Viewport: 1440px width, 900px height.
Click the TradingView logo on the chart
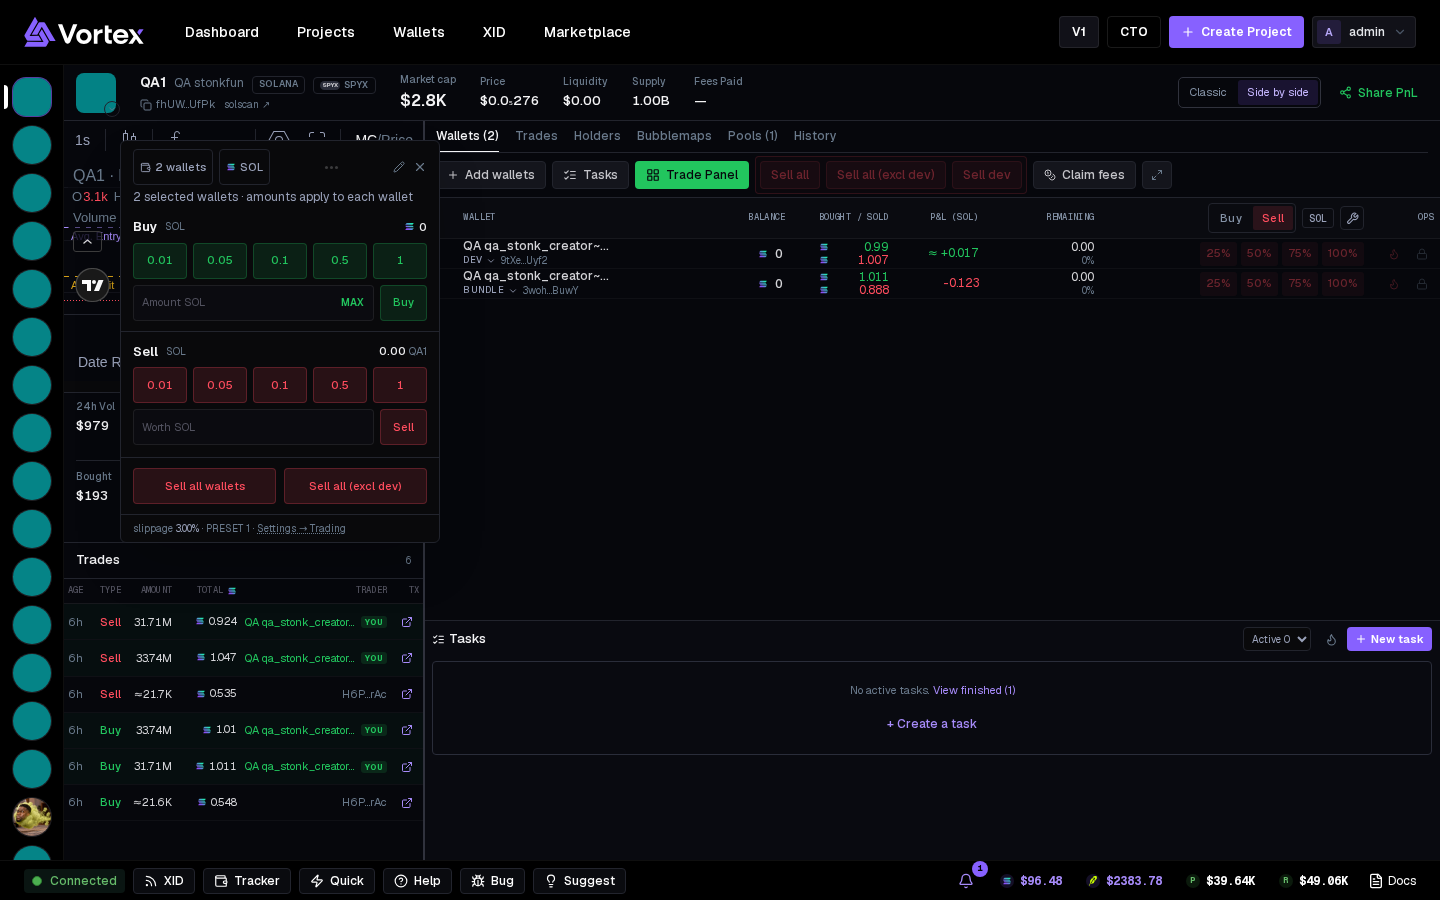93,285
